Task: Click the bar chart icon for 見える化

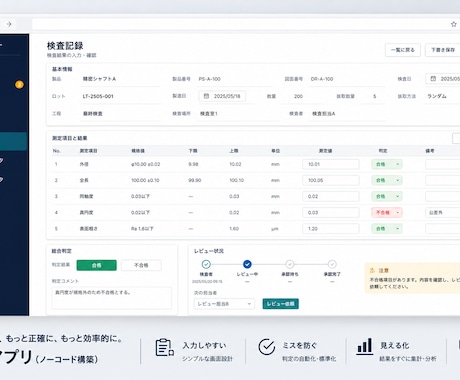Action: pyautogui.click(x=365, y=347)
